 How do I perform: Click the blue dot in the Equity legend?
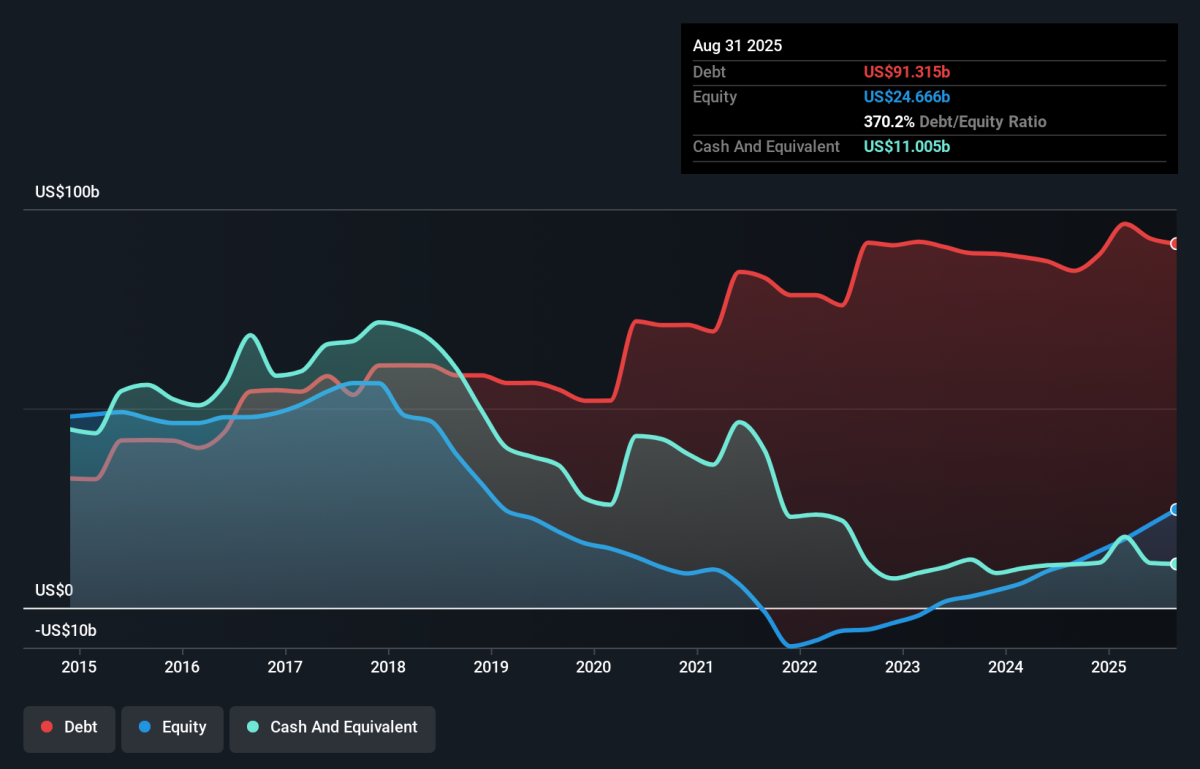tap(145, 727)
